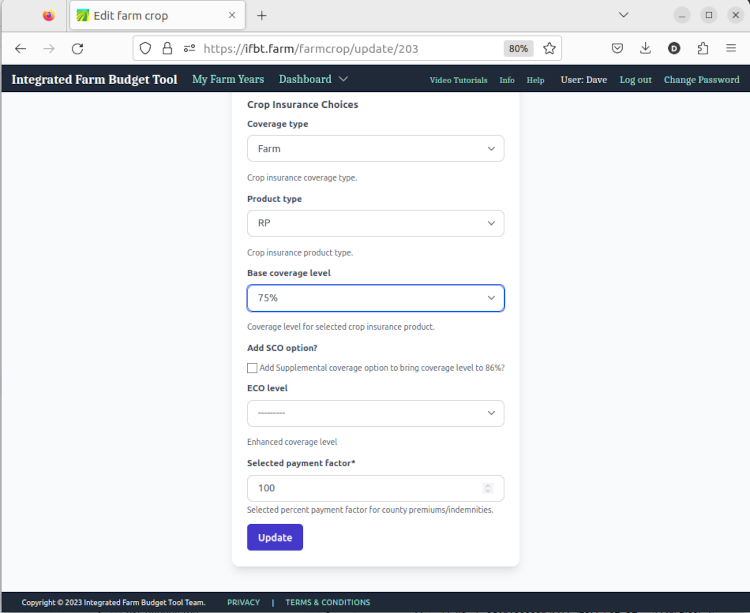Viewport: 750px width, 613px height.
Task: Bookmark this page with the star icon
Action: [549, 48]
